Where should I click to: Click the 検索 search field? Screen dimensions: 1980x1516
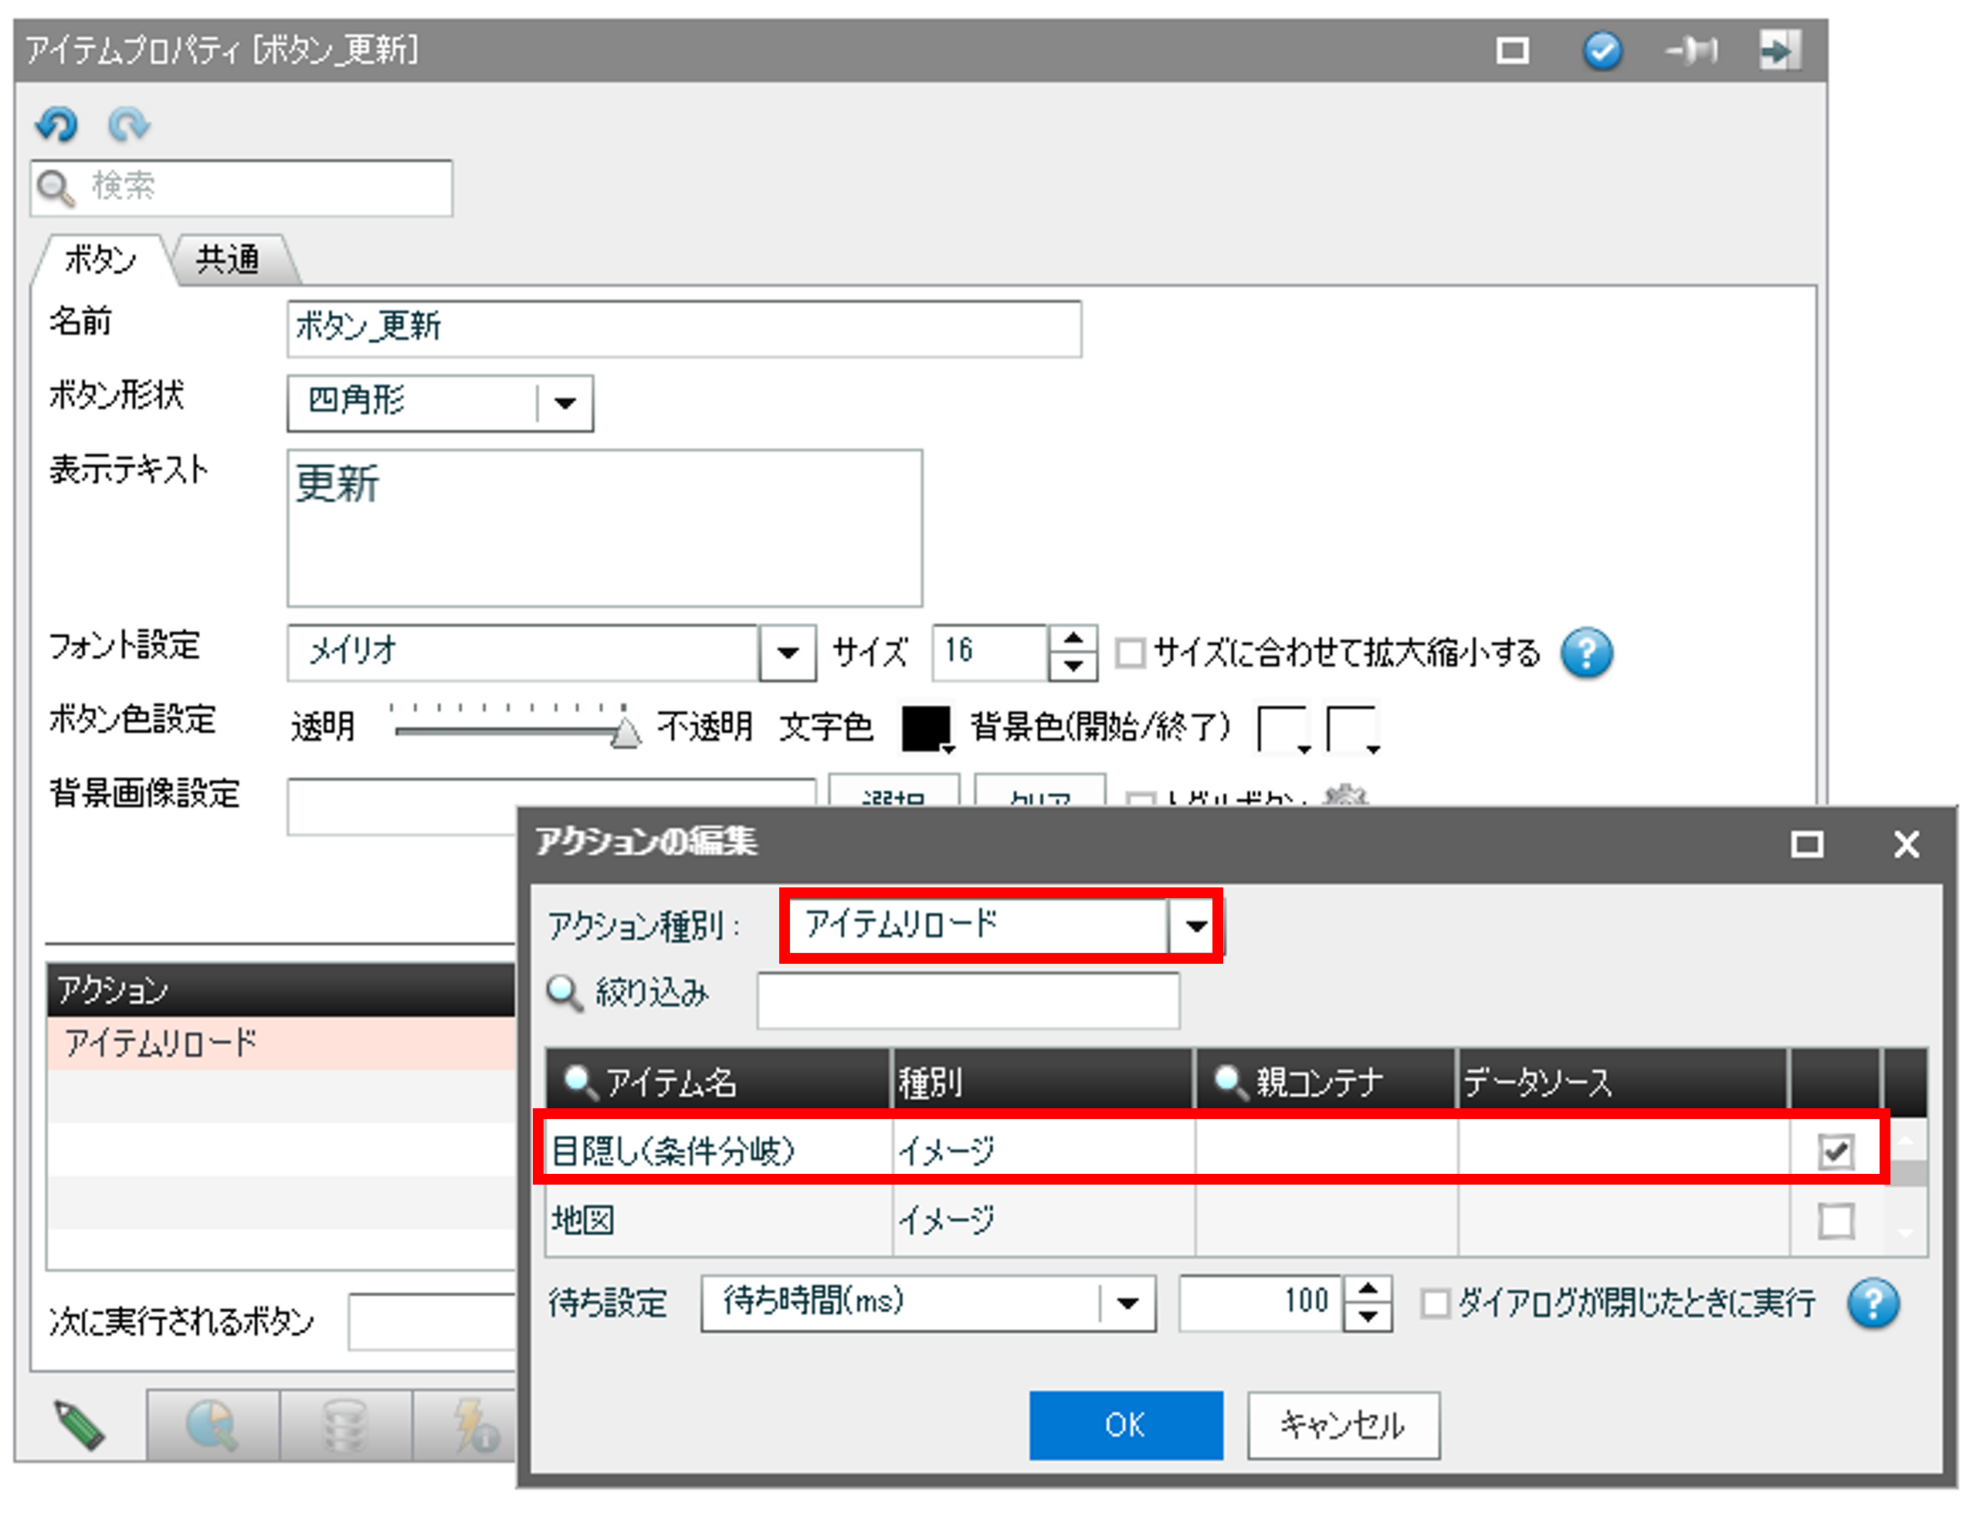coord(242,187)
